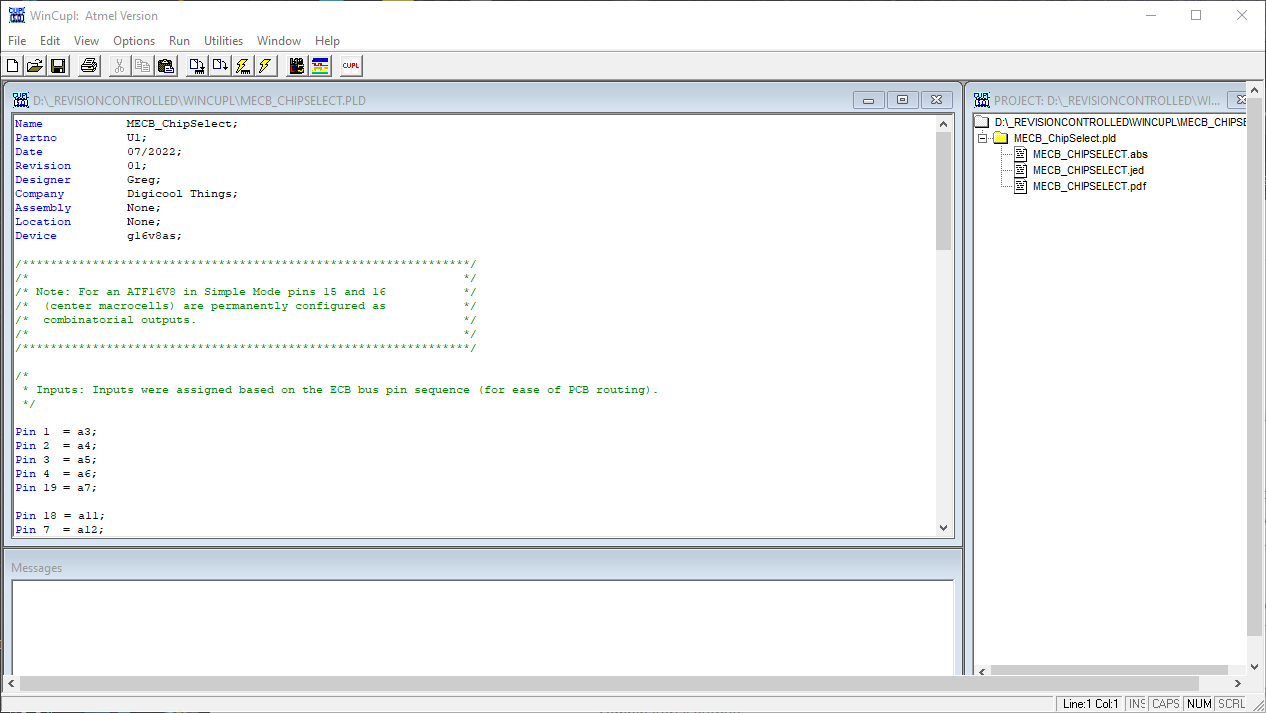The width and height of the screenshot is (1266, 713).
Task: Open a file using the Open folder icon
Action: (34, 65)
